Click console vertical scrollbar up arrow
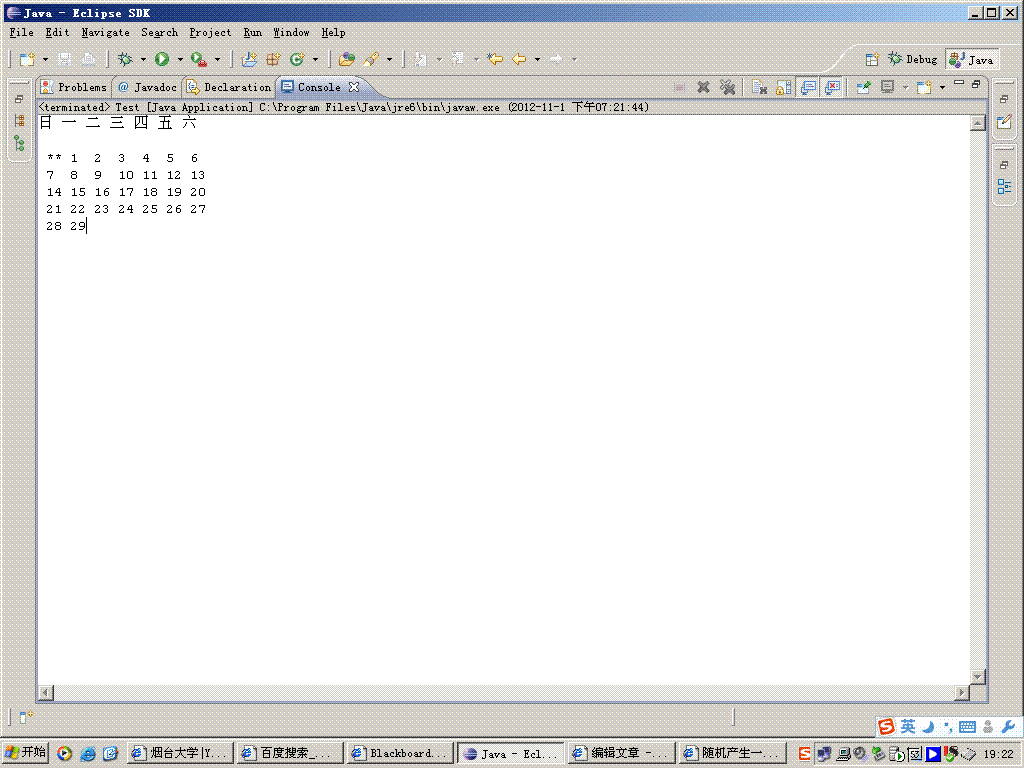 978,123
